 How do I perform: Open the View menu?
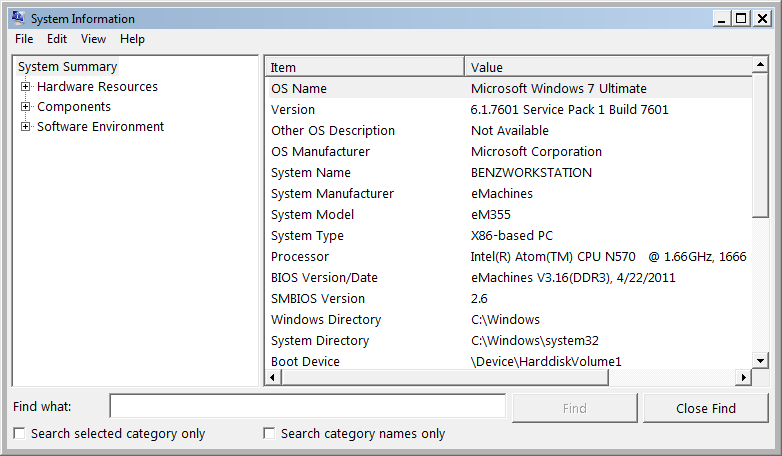click(93, 39)
